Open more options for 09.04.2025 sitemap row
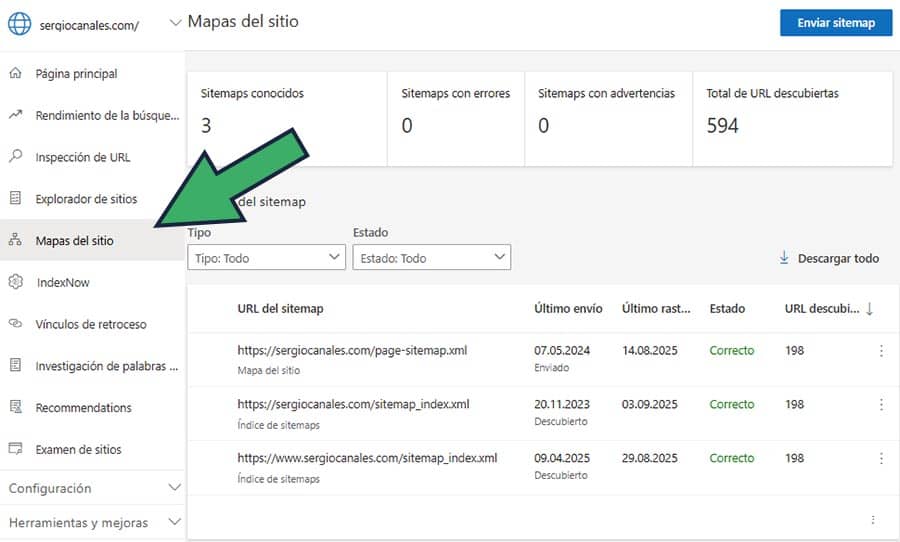This screenshot has width=900, height=542. tap(881, 458)
